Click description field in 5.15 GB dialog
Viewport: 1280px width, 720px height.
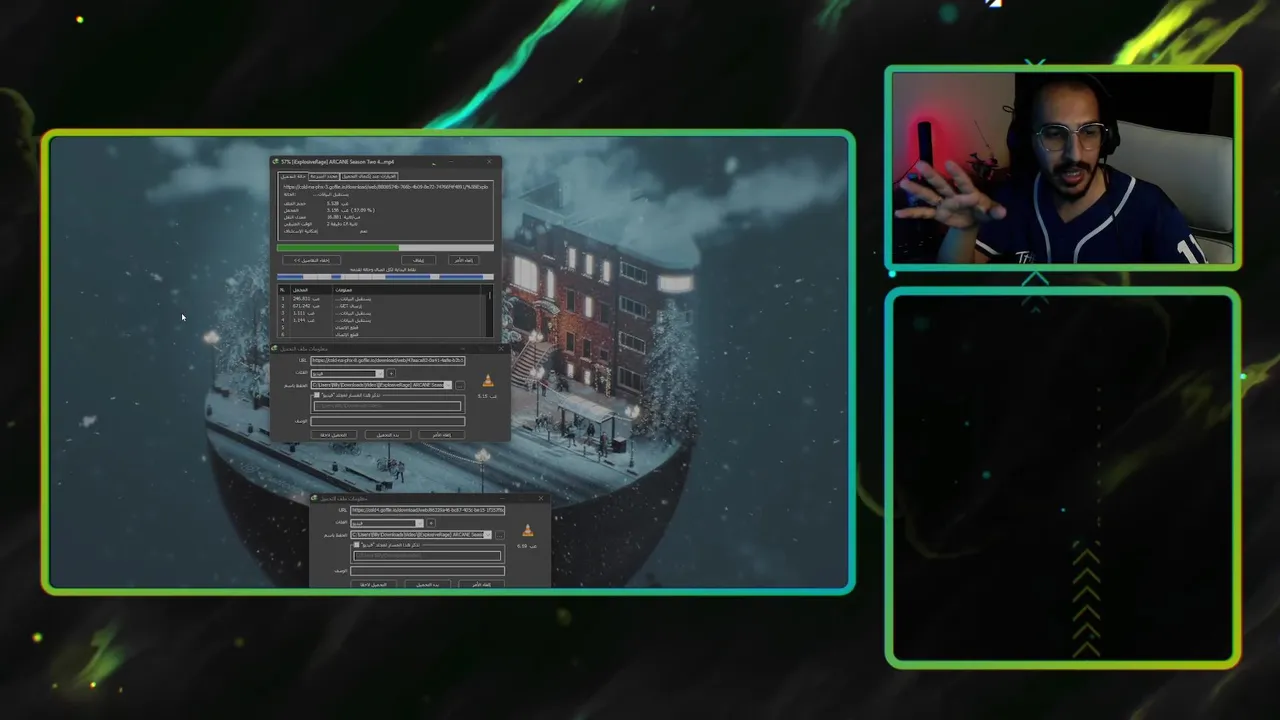[x=388, y=421]
